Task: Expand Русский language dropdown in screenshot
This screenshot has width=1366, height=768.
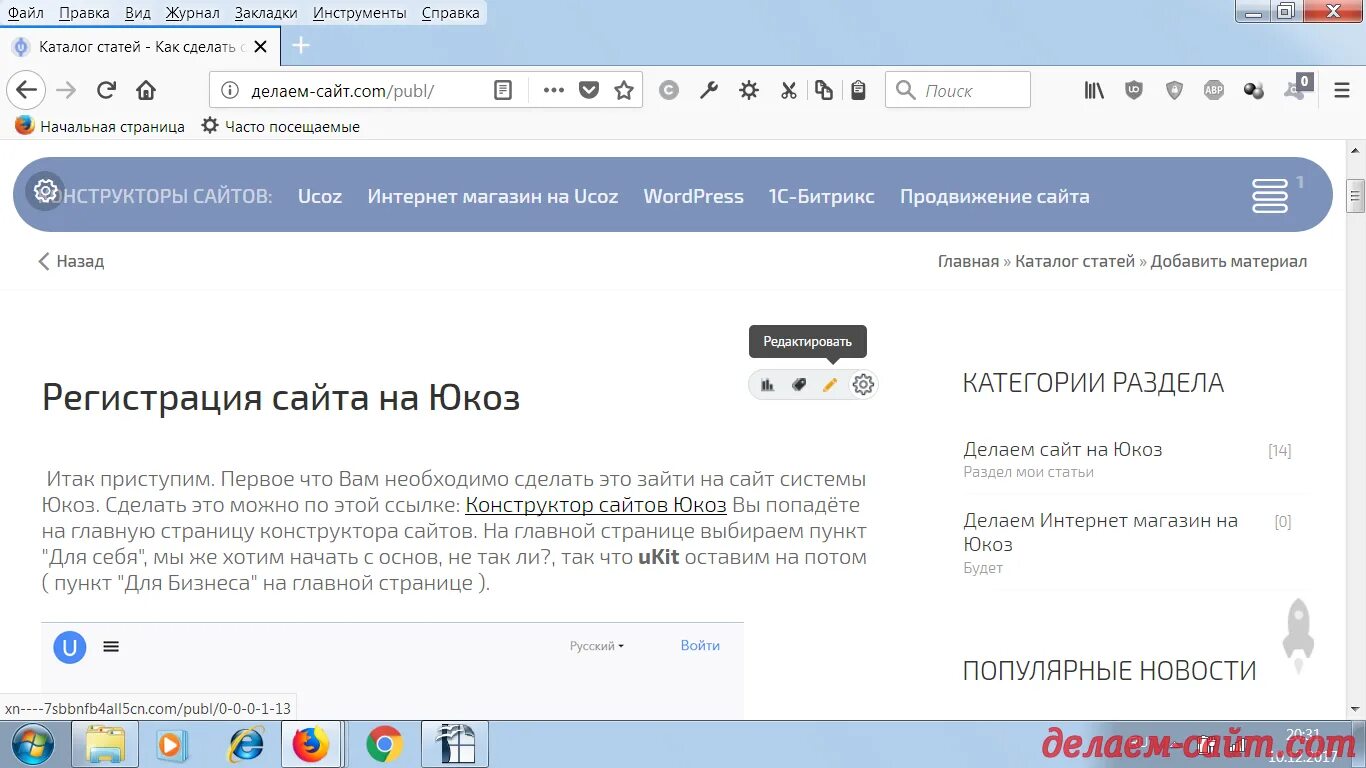Action: click(597, 646)
